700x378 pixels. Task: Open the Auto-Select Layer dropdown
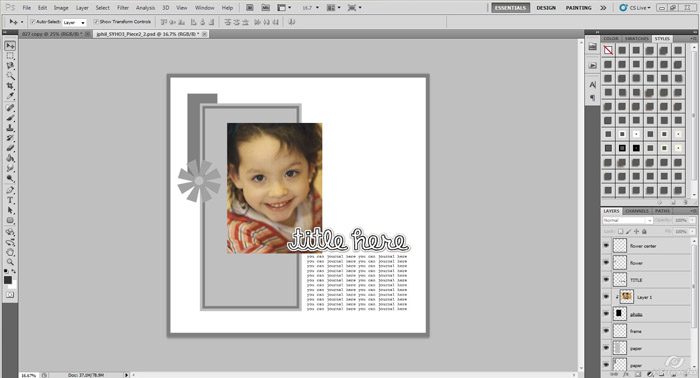[x=74, y=22]
